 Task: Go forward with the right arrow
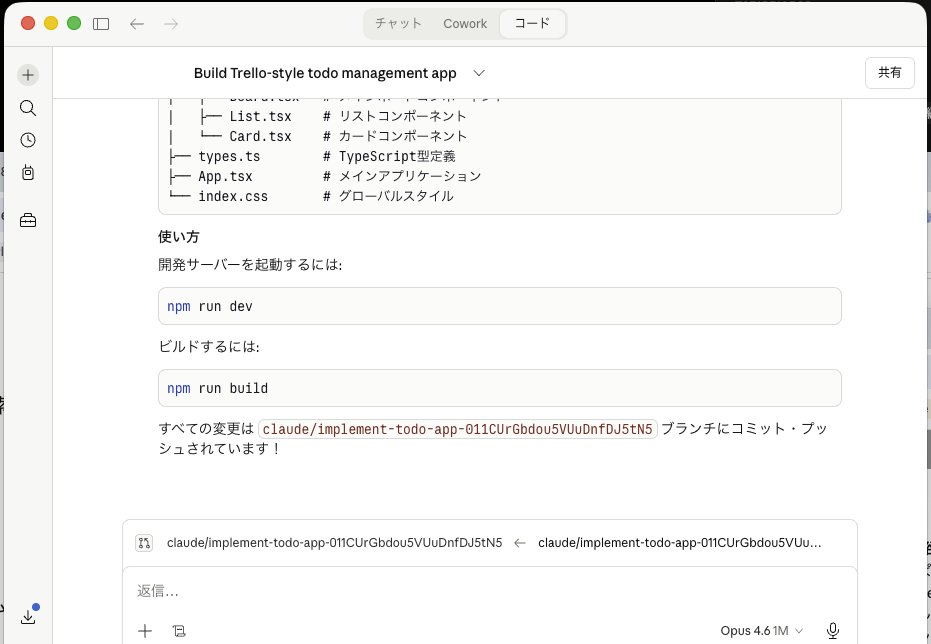point(171,24)
